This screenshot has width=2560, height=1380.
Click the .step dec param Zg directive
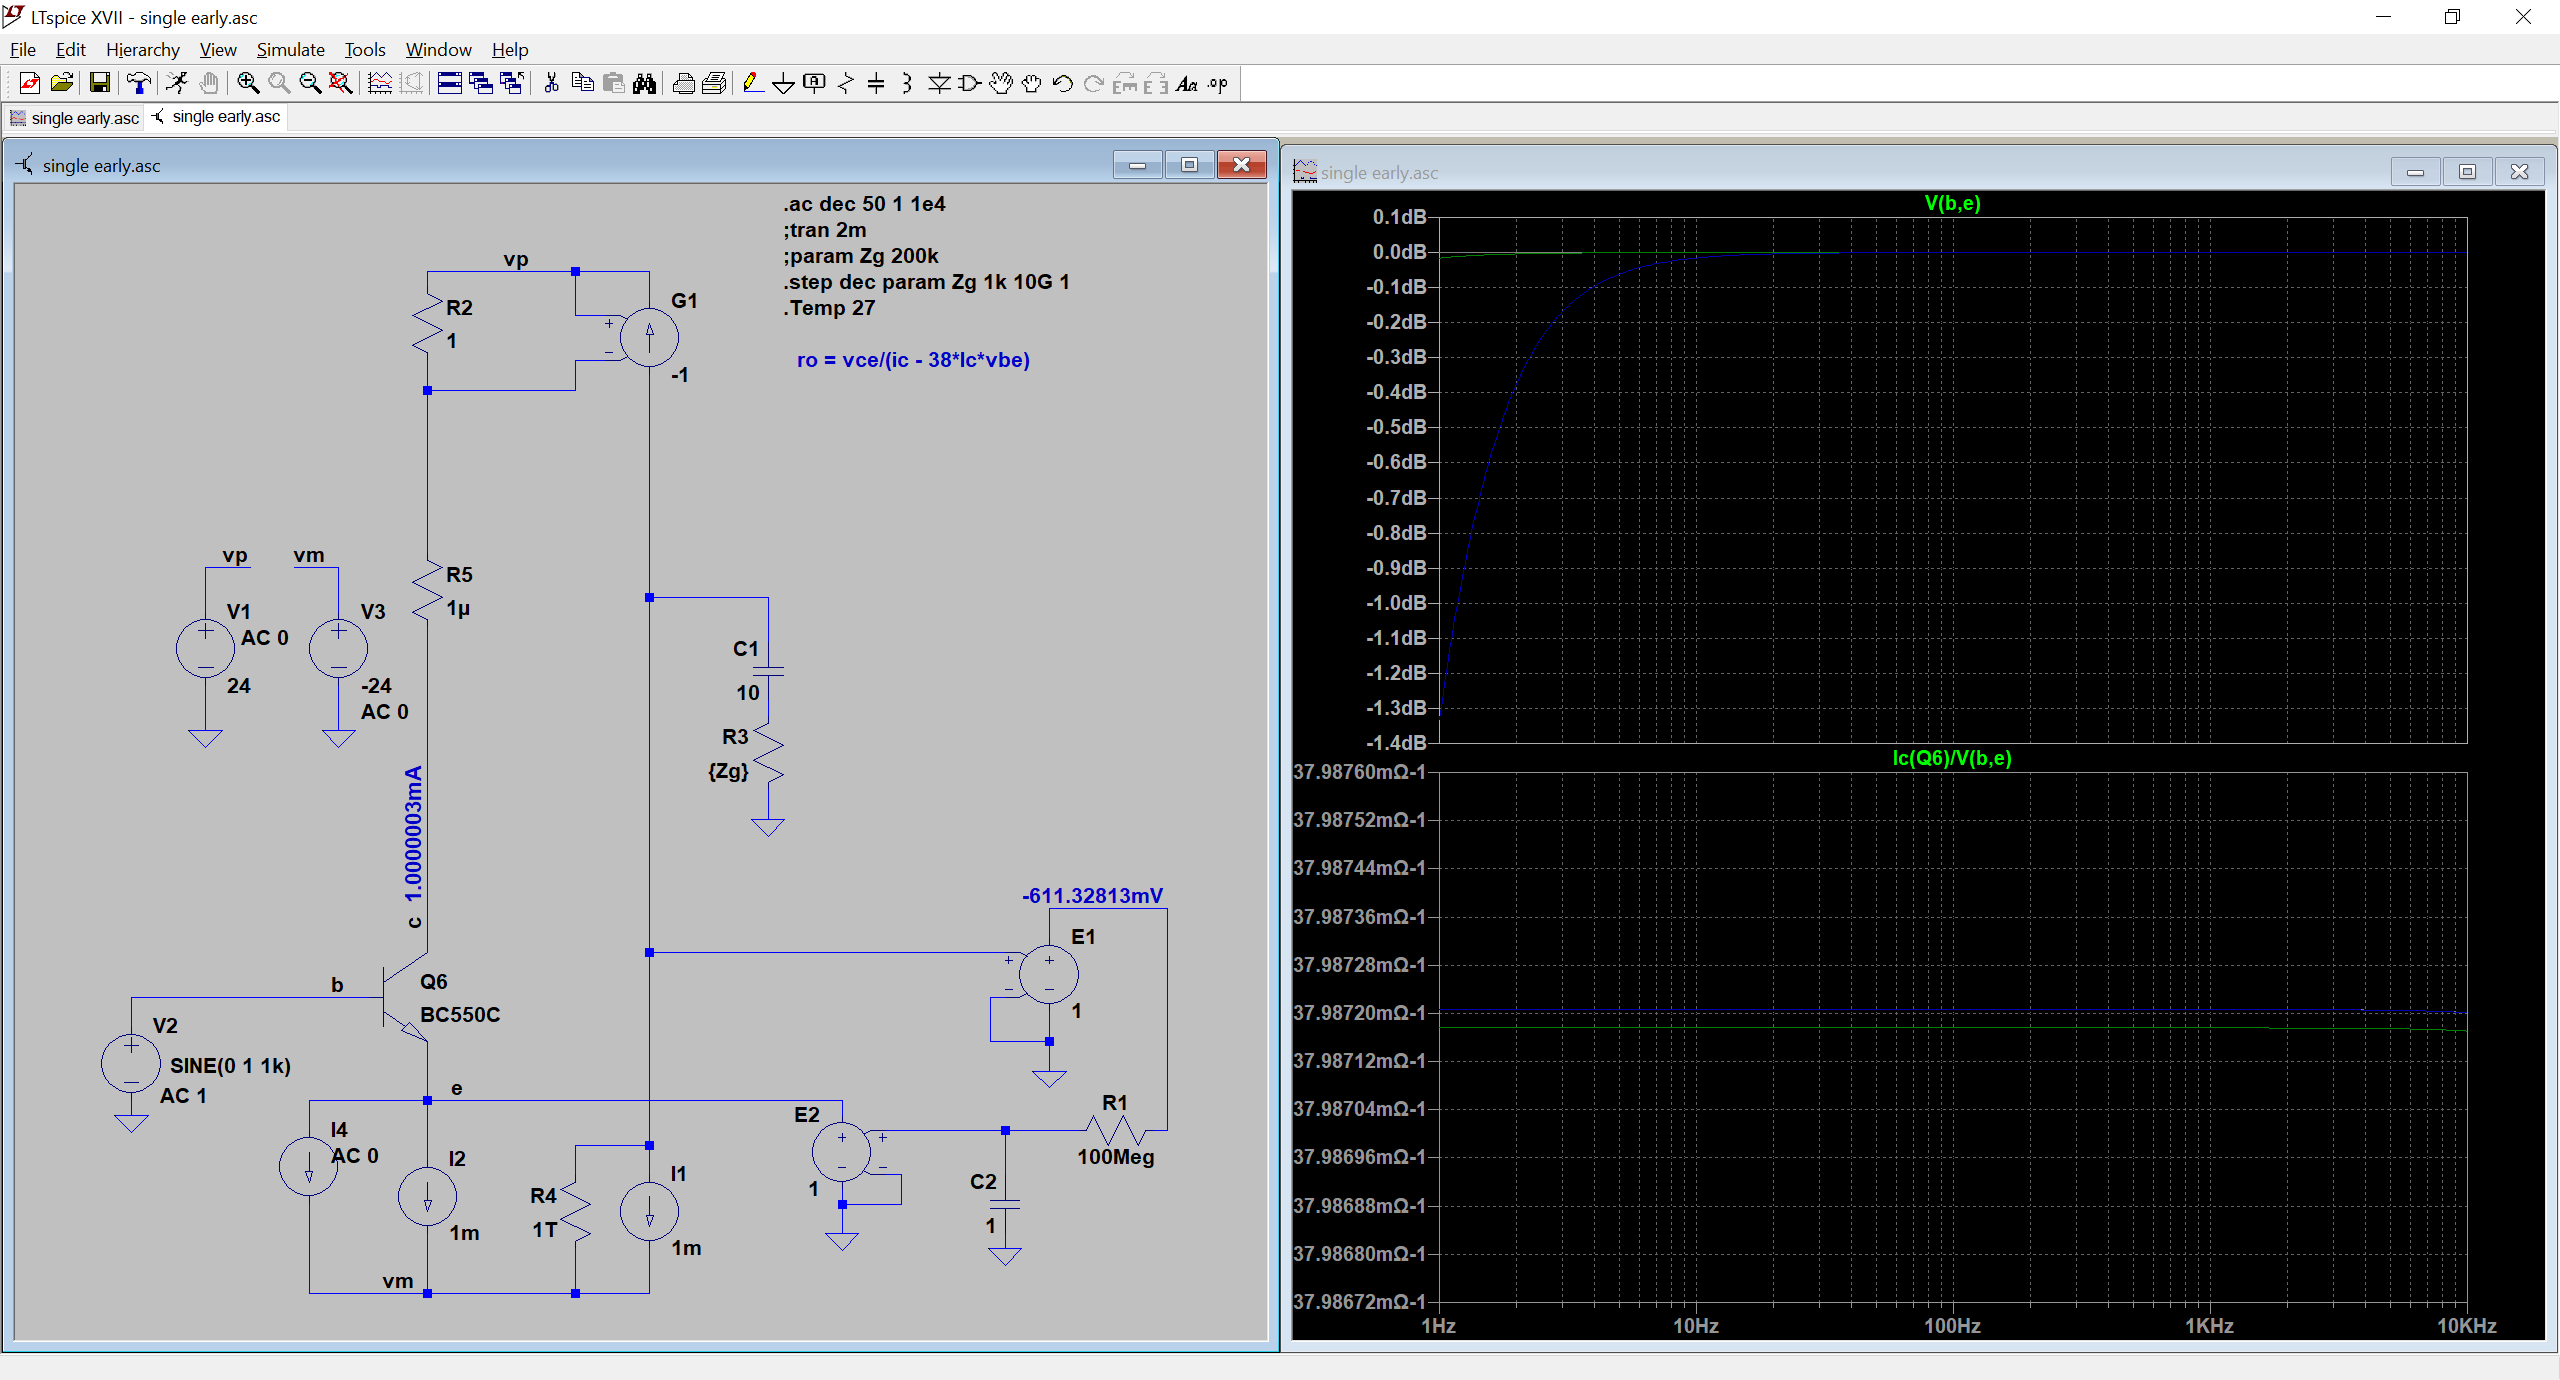click(x=926, y=282)
